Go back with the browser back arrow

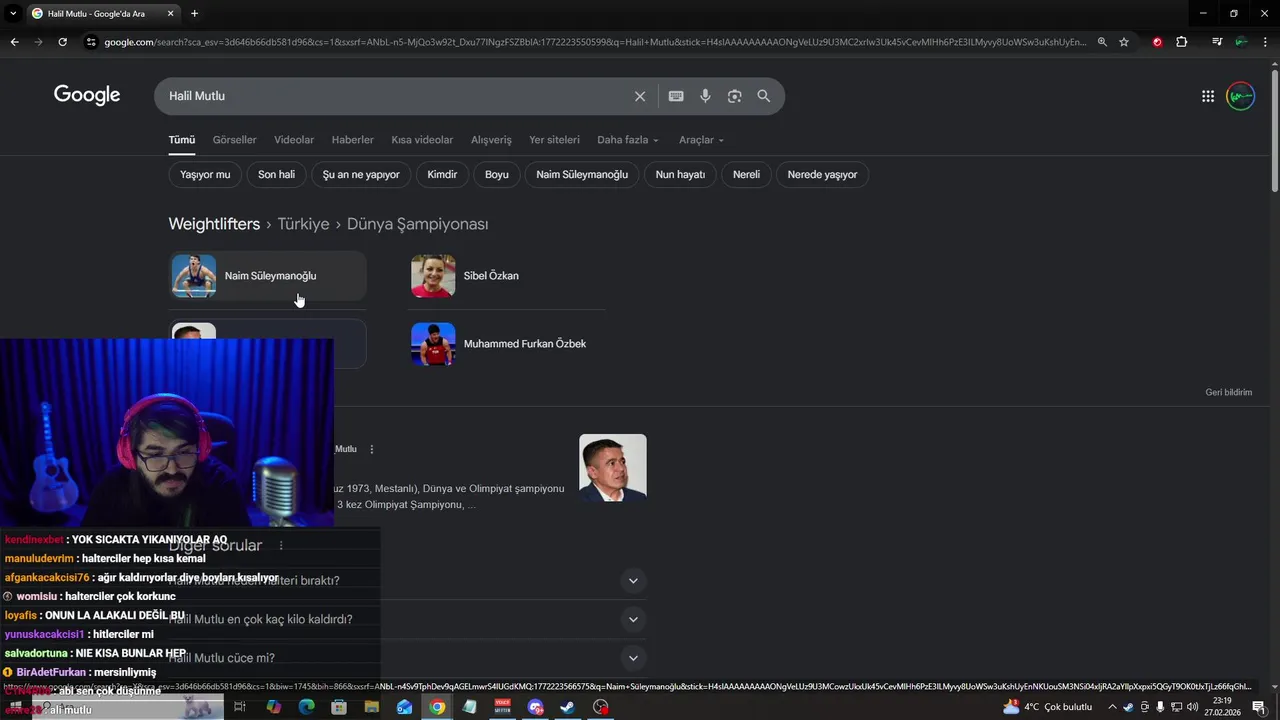tap(14, 42)
